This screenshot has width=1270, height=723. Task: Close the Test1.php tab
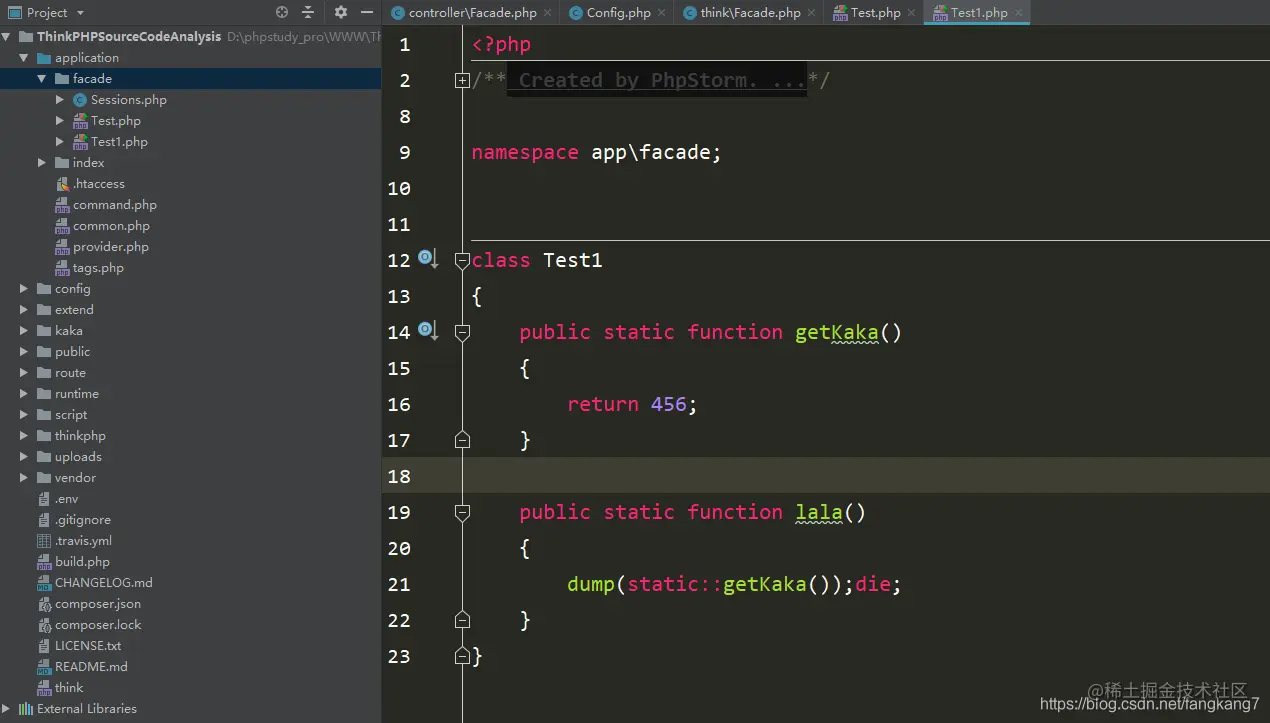1019,13
